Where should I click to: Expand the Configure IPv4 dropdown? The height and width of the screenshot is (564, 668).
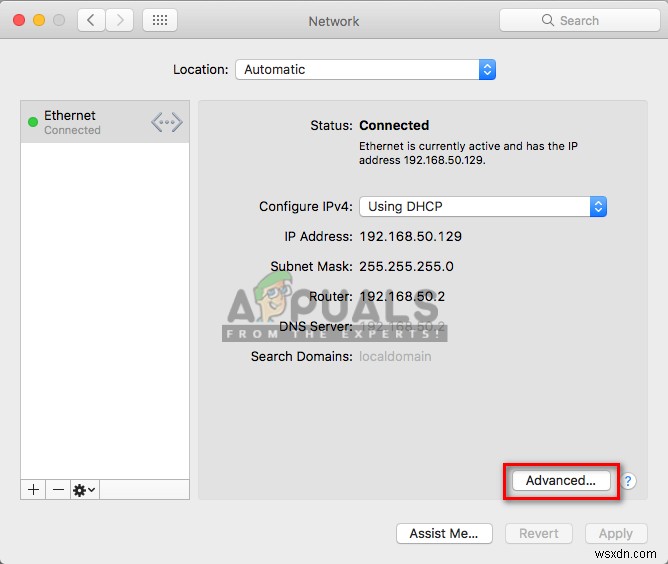tap(483, 206)
